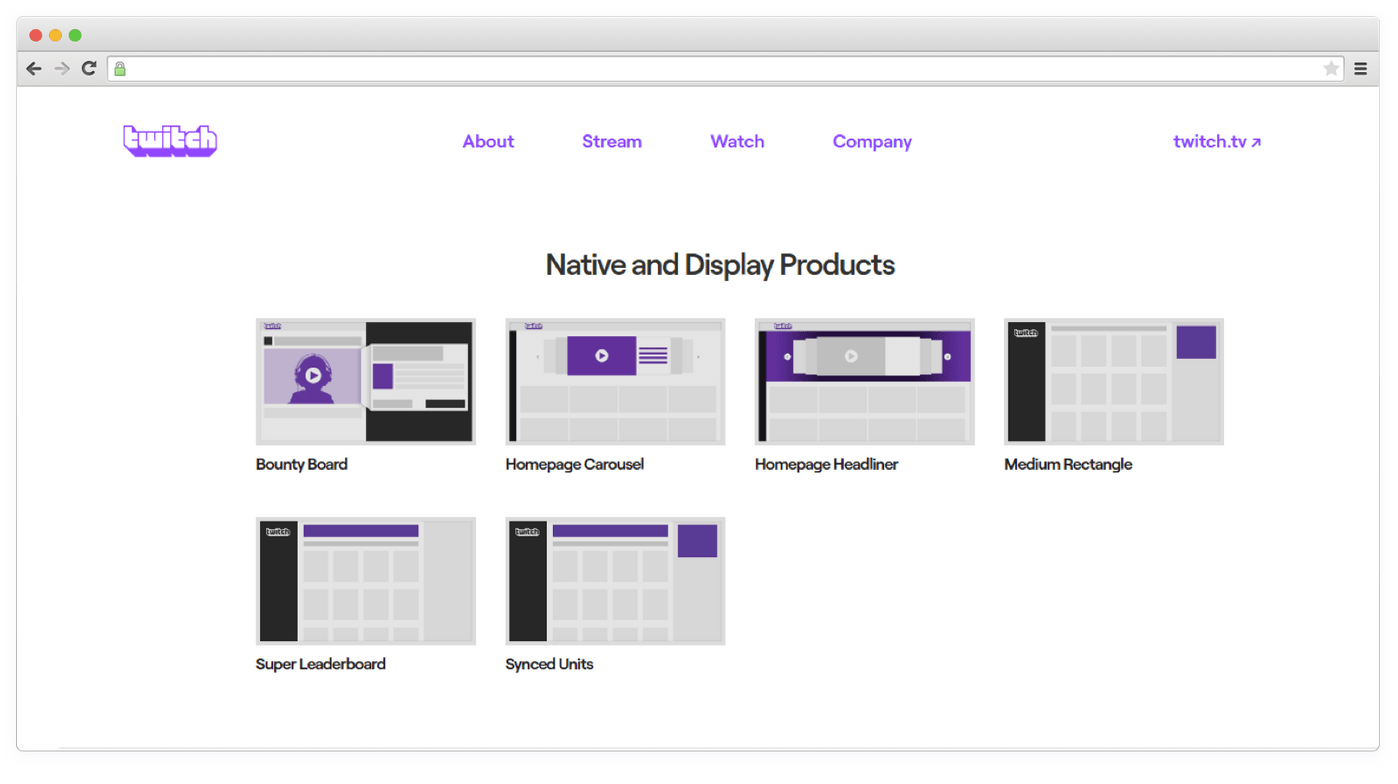1398x784 pixels.
Task: Reload the page with the refresh icon
Action: [x=89, y=68]
